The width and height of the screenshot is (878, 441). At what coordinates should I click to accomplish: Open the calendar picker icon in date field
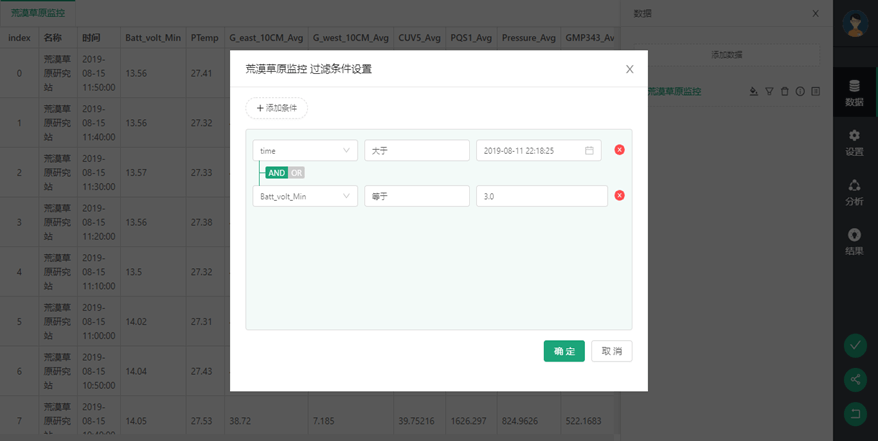589,151
